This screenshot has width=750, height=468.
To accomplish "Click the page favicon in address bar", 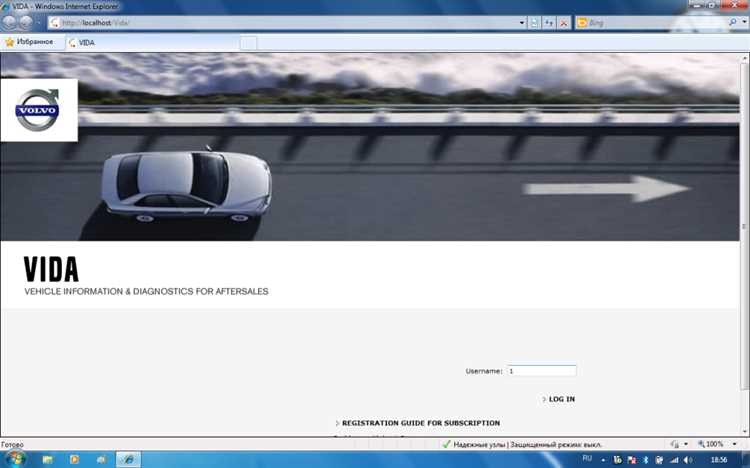I will tap(55, 22).
